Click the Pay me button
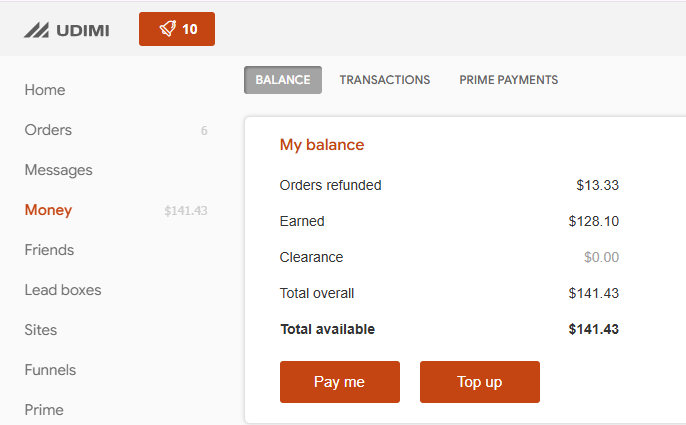The width and height of the screenshot is (686, 425). [340, 382]
